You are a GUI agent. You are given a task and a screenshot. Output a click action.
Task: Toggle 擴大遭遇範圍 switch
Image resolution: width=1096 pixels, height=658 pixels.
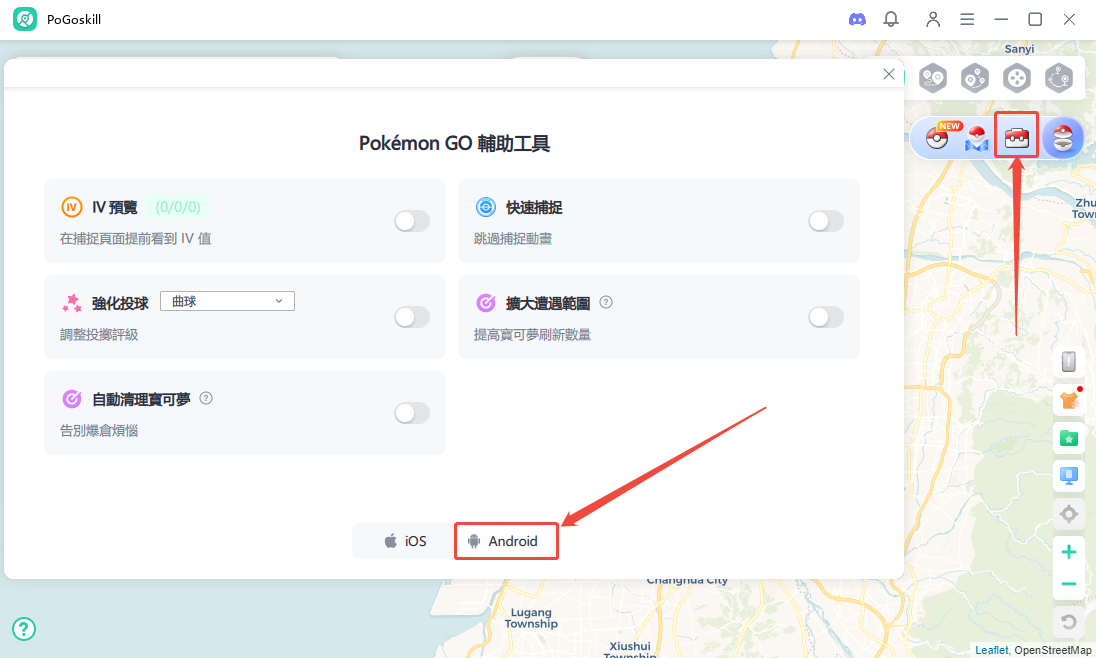pos(825,317)
